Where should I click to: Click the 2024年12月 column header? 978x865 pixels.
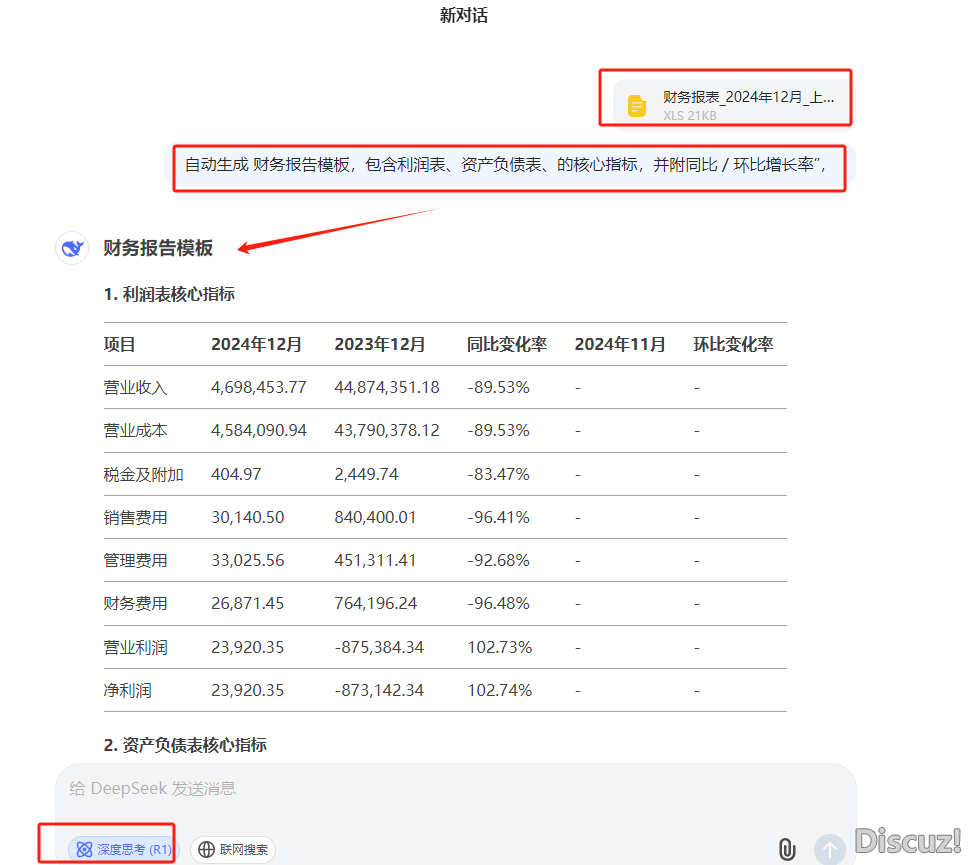[x=256, y=344]
